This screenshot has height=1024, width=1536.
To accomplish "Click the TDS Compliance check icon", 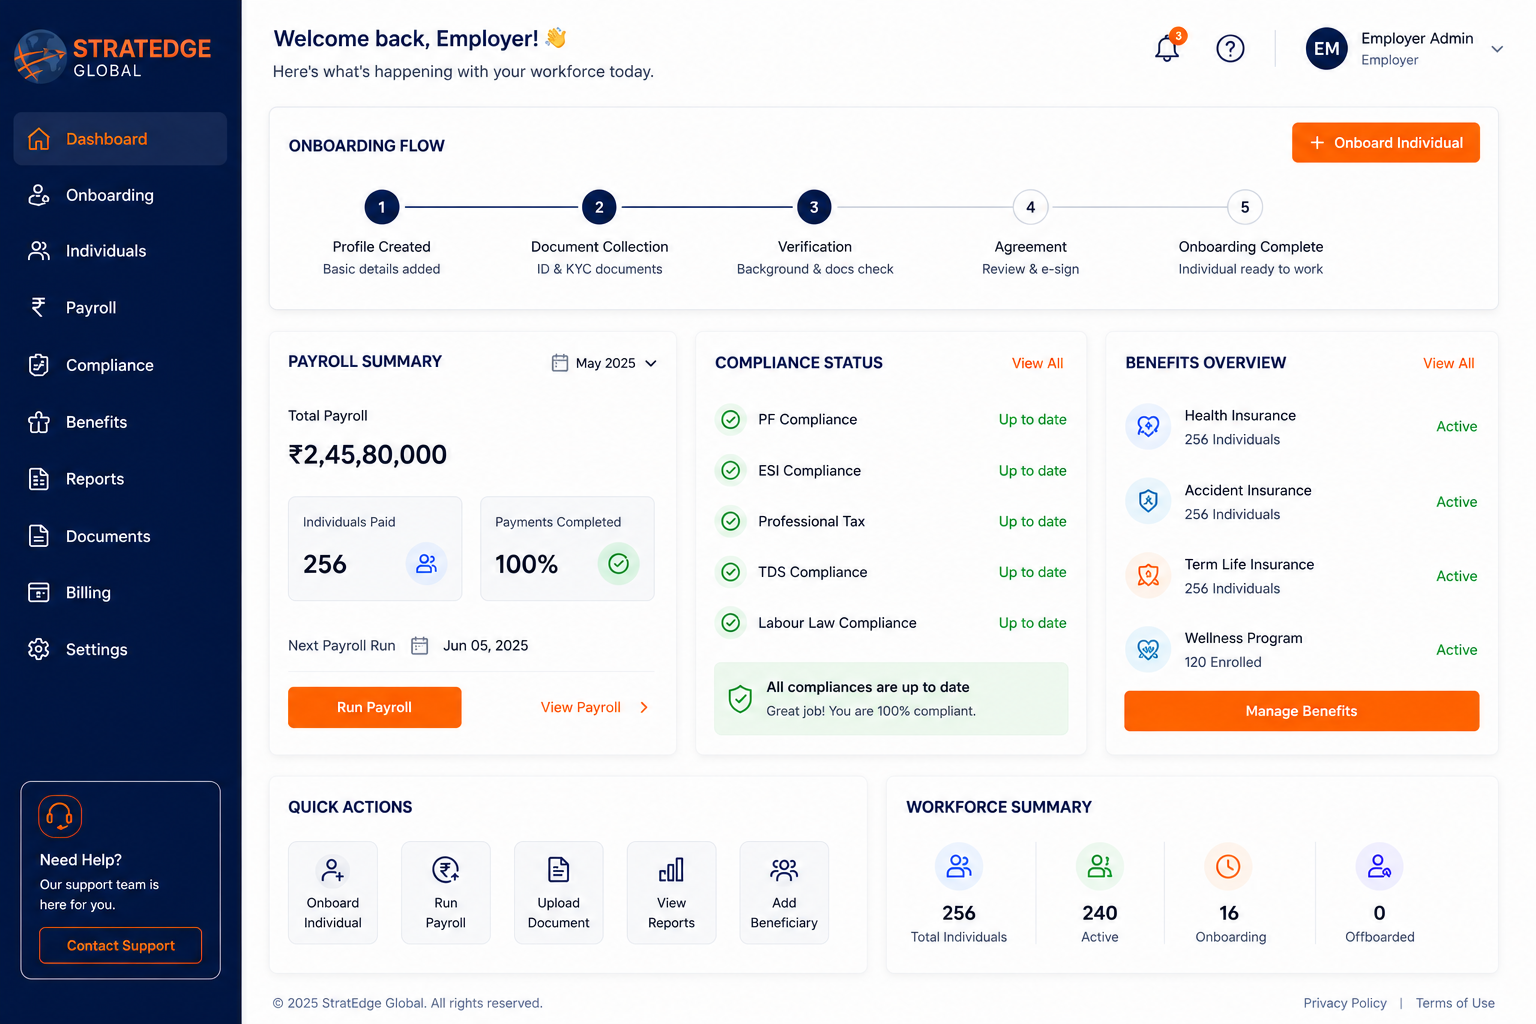I will pyautogui.click(x=731, y=572).
